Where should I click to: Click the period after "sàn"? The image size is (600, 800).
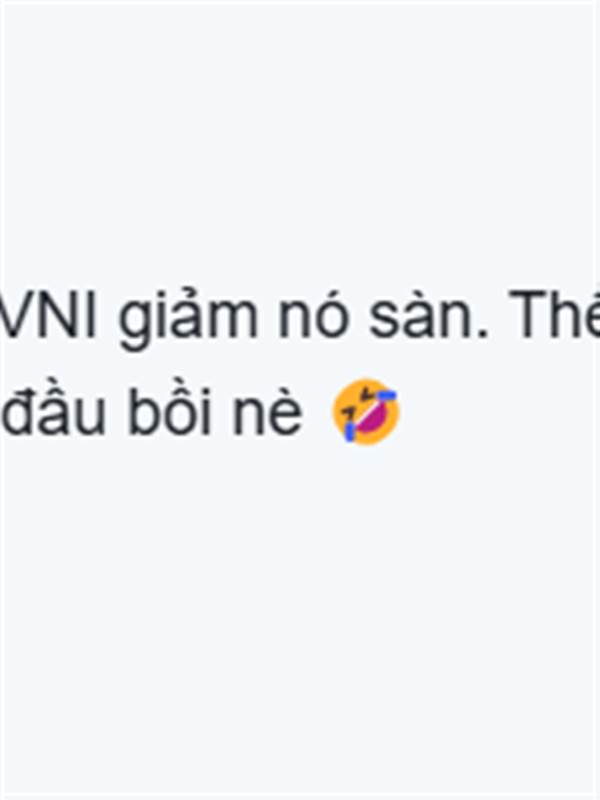482,333
